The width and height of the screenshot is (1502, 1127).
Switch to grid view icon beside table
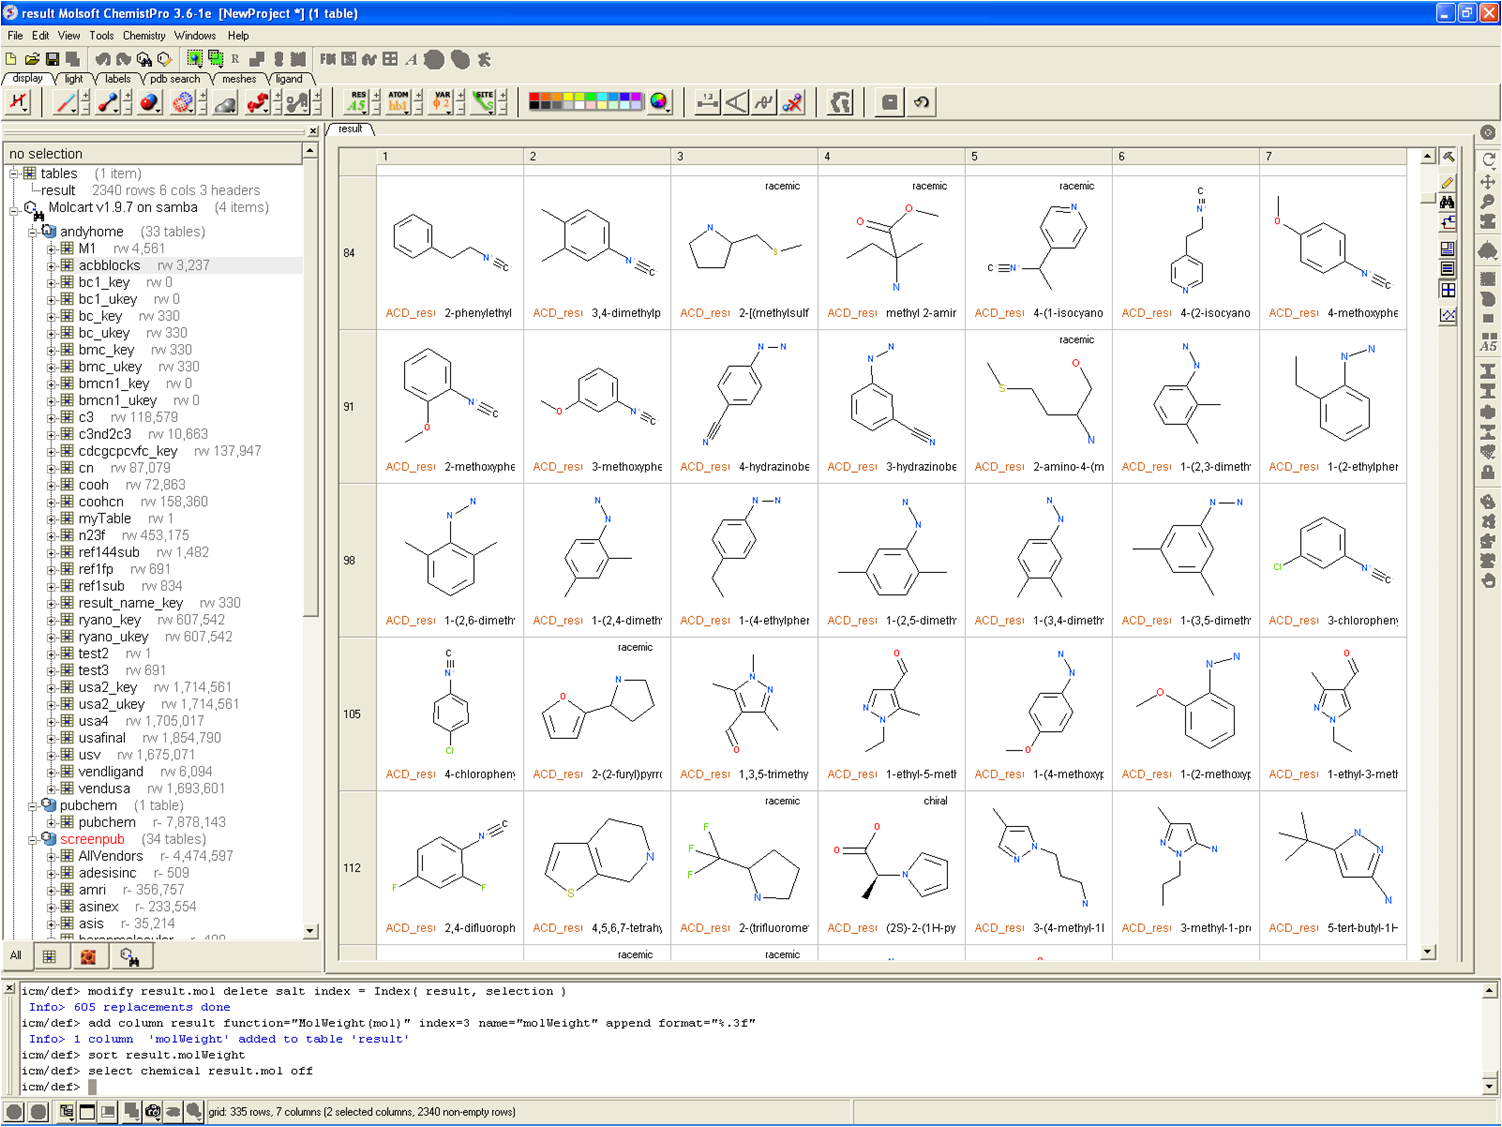pyautogui.click(x=1447, y=290)
